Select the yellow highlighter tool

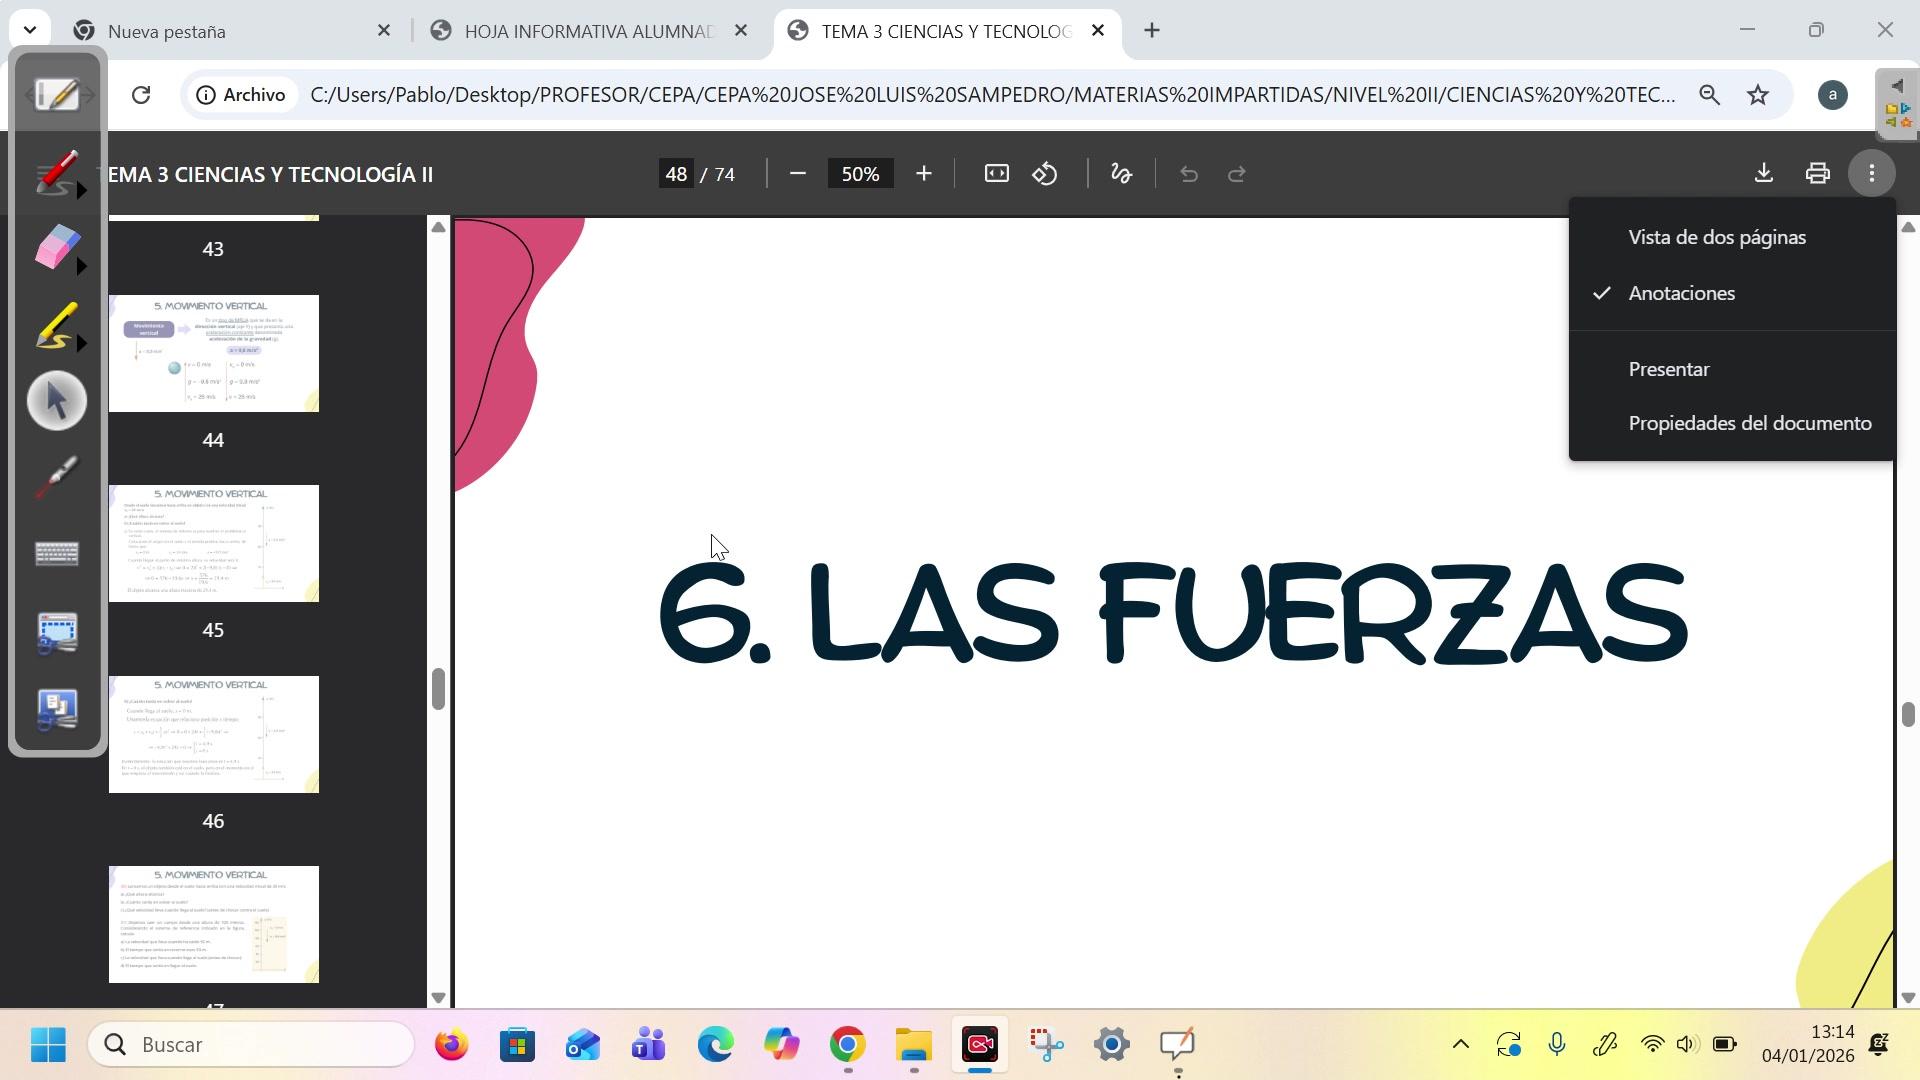pyautogui.click(x=55, y=325)
